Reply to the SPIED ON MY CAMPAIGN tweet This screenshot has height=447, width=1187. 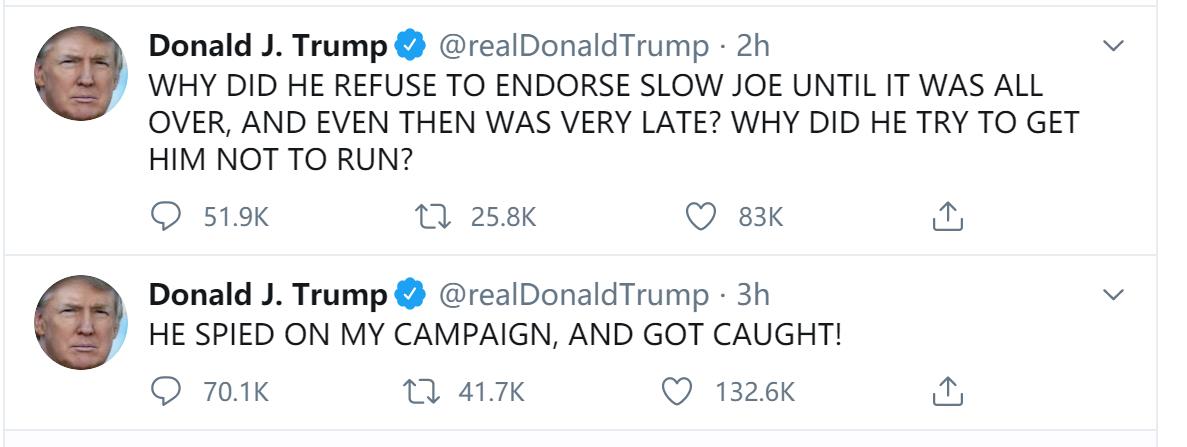pos(166,391)
